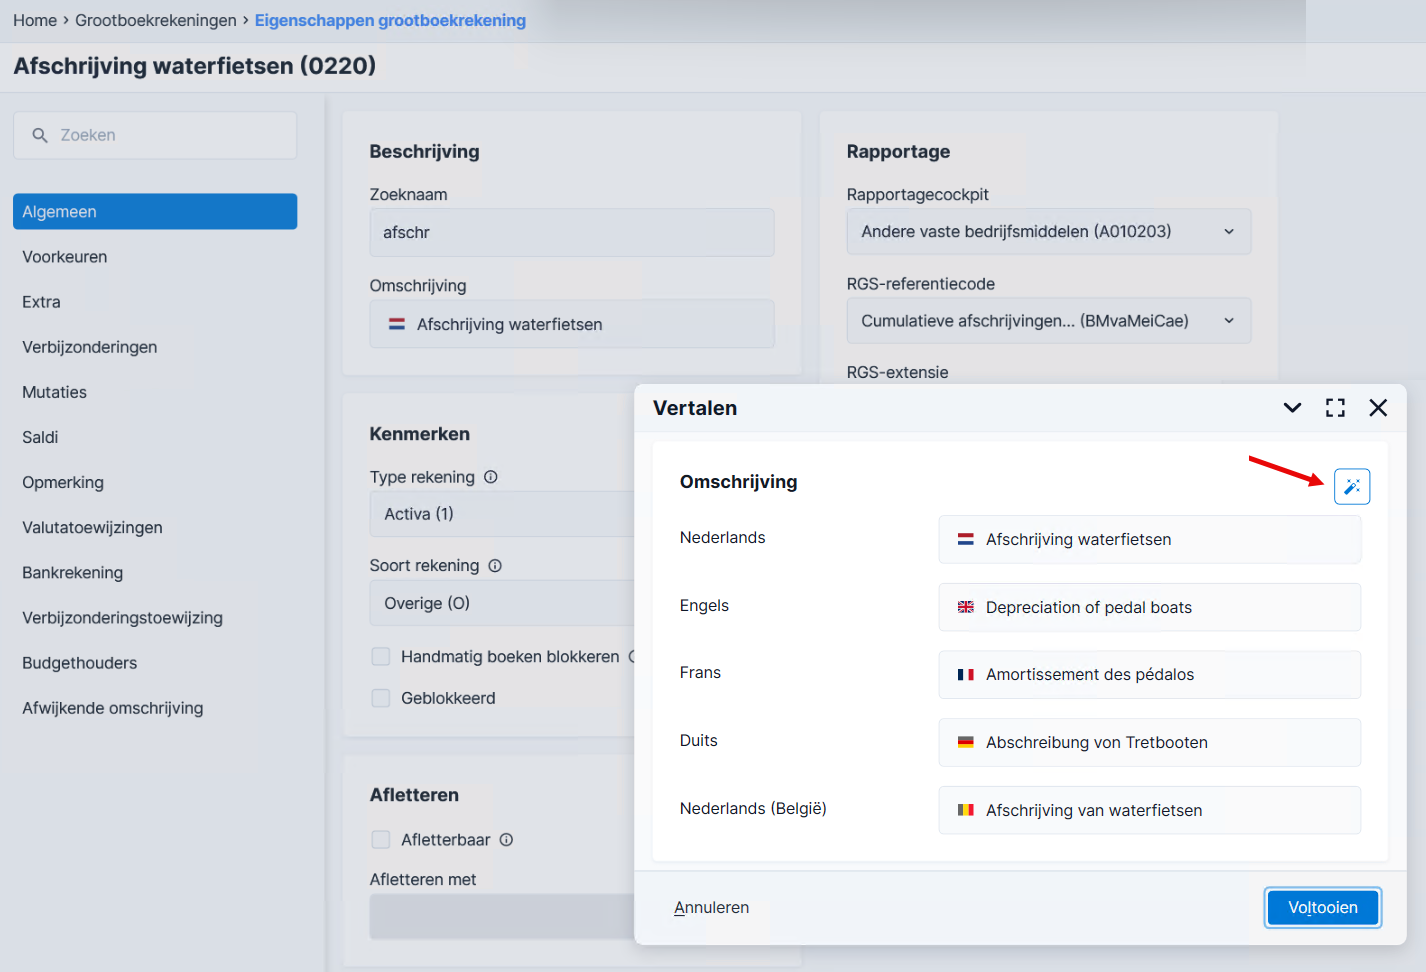Enable the Handmatig boeken blokkeren checkbox
The width and height of the screenshot is (1426, 972).
[x=381, y=657]
